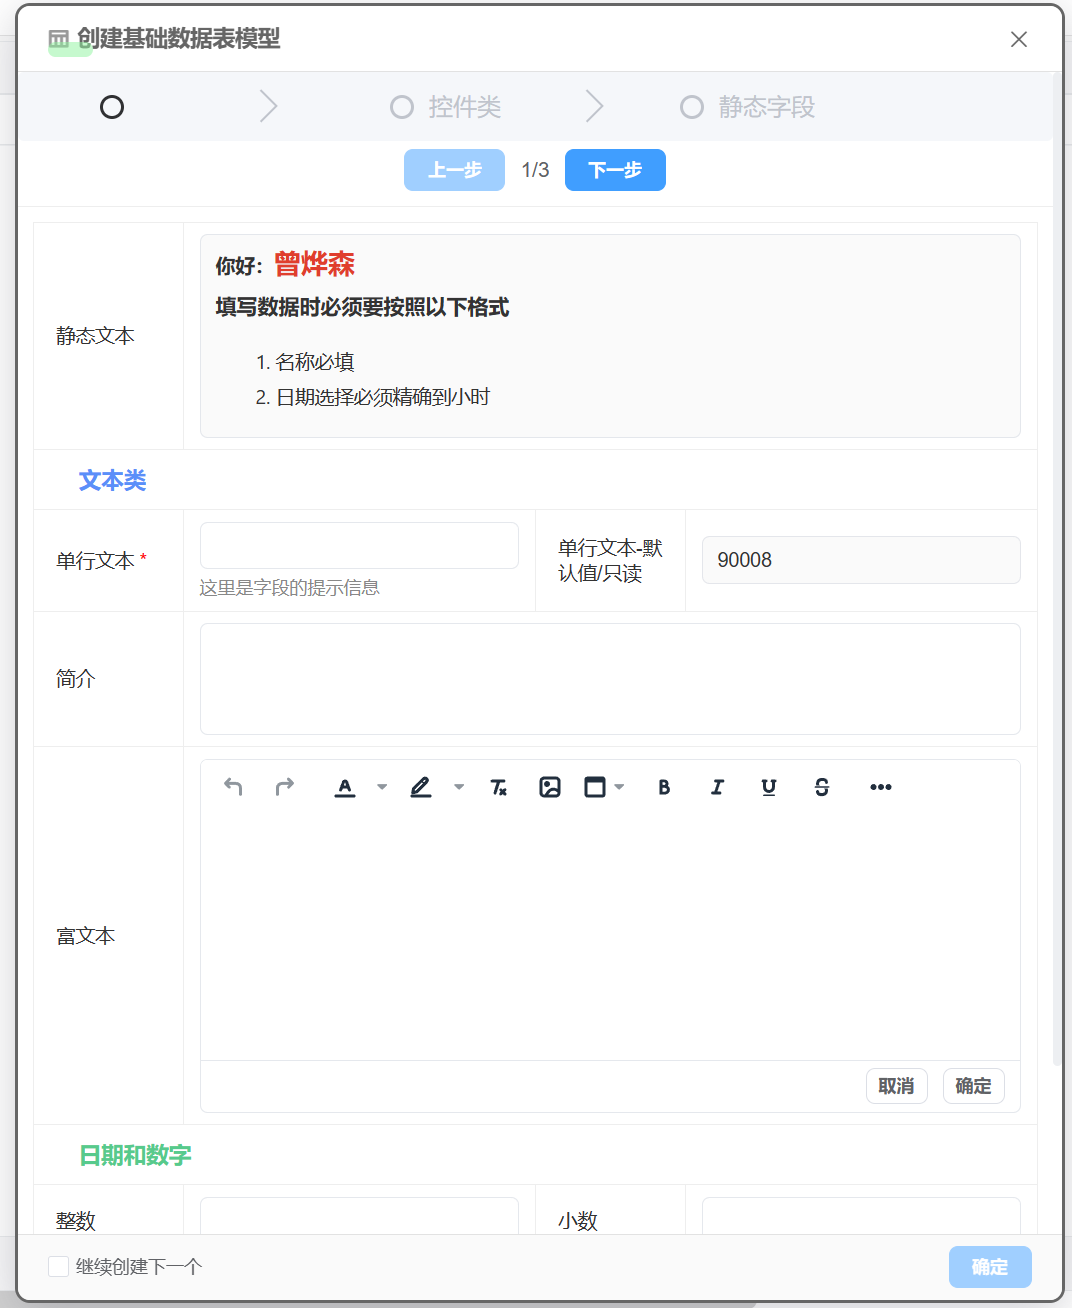The image size is (1072, 1308).
Task: Expand the highlight color dropdown arrow
Action: pos(459,787)
